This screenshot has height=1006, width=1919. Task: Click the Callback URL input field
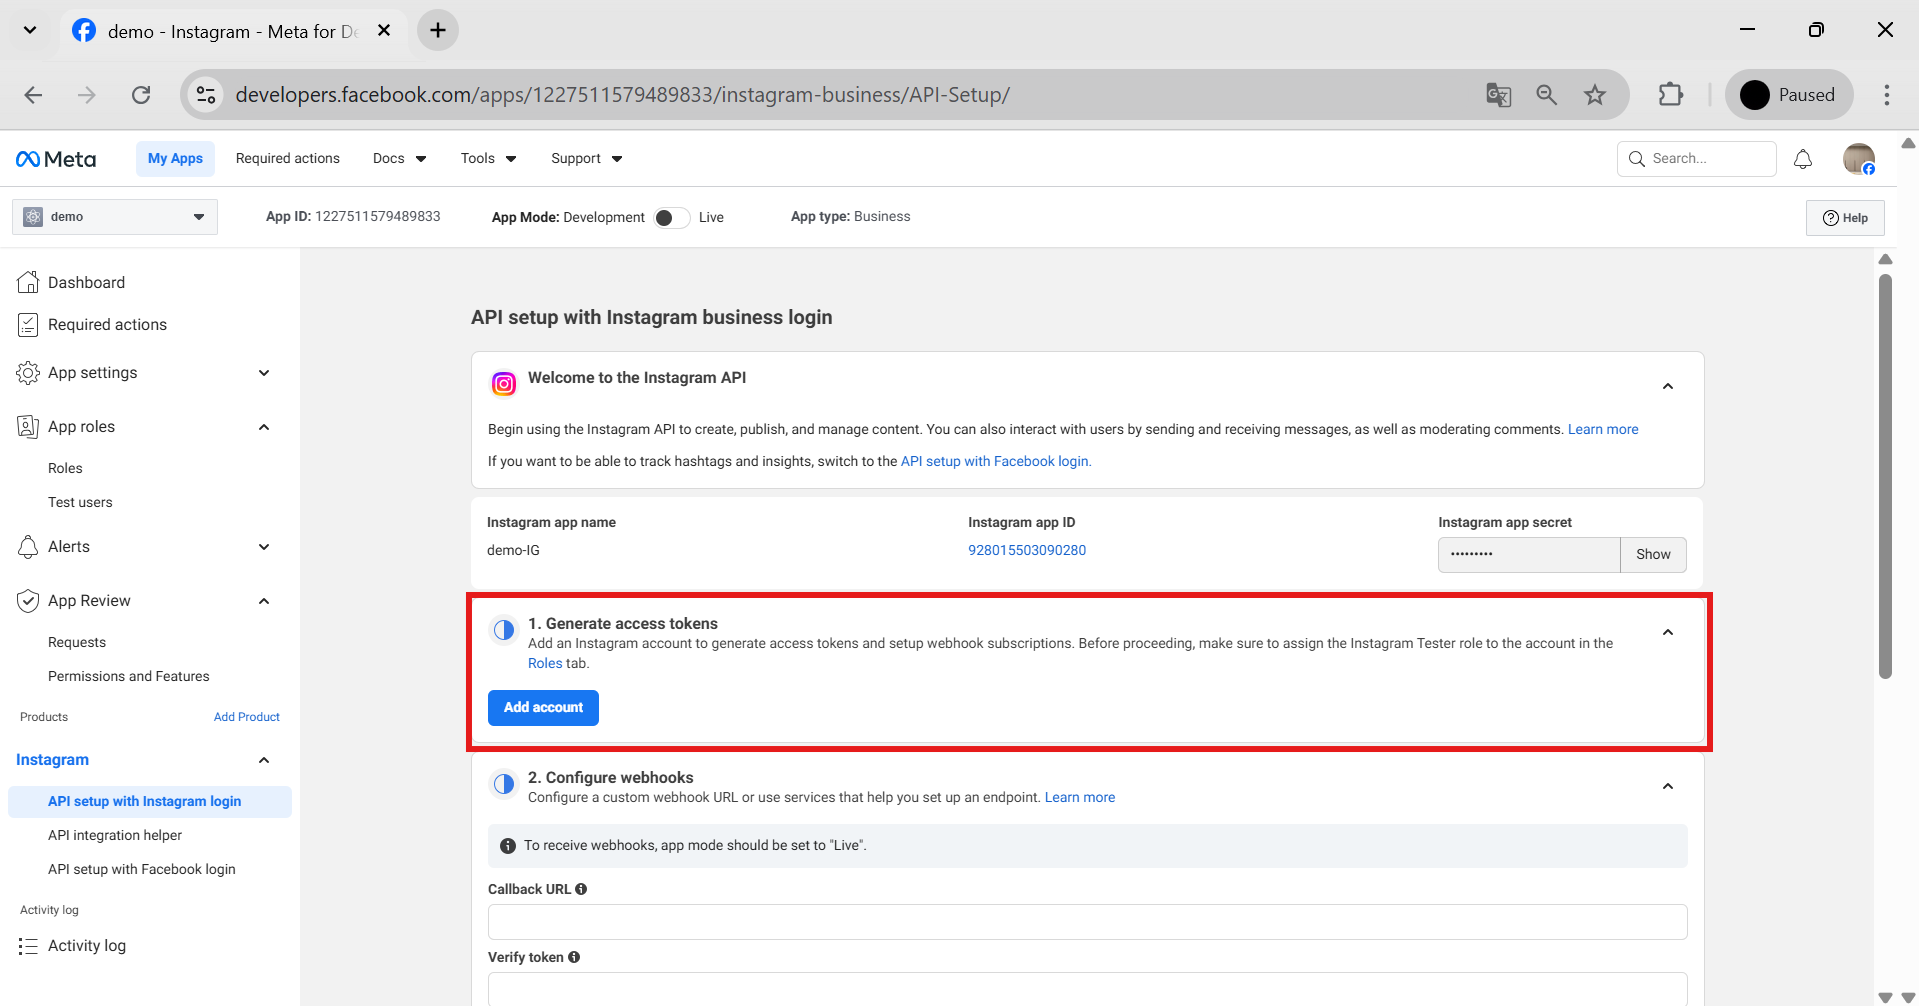point(1088,922)
